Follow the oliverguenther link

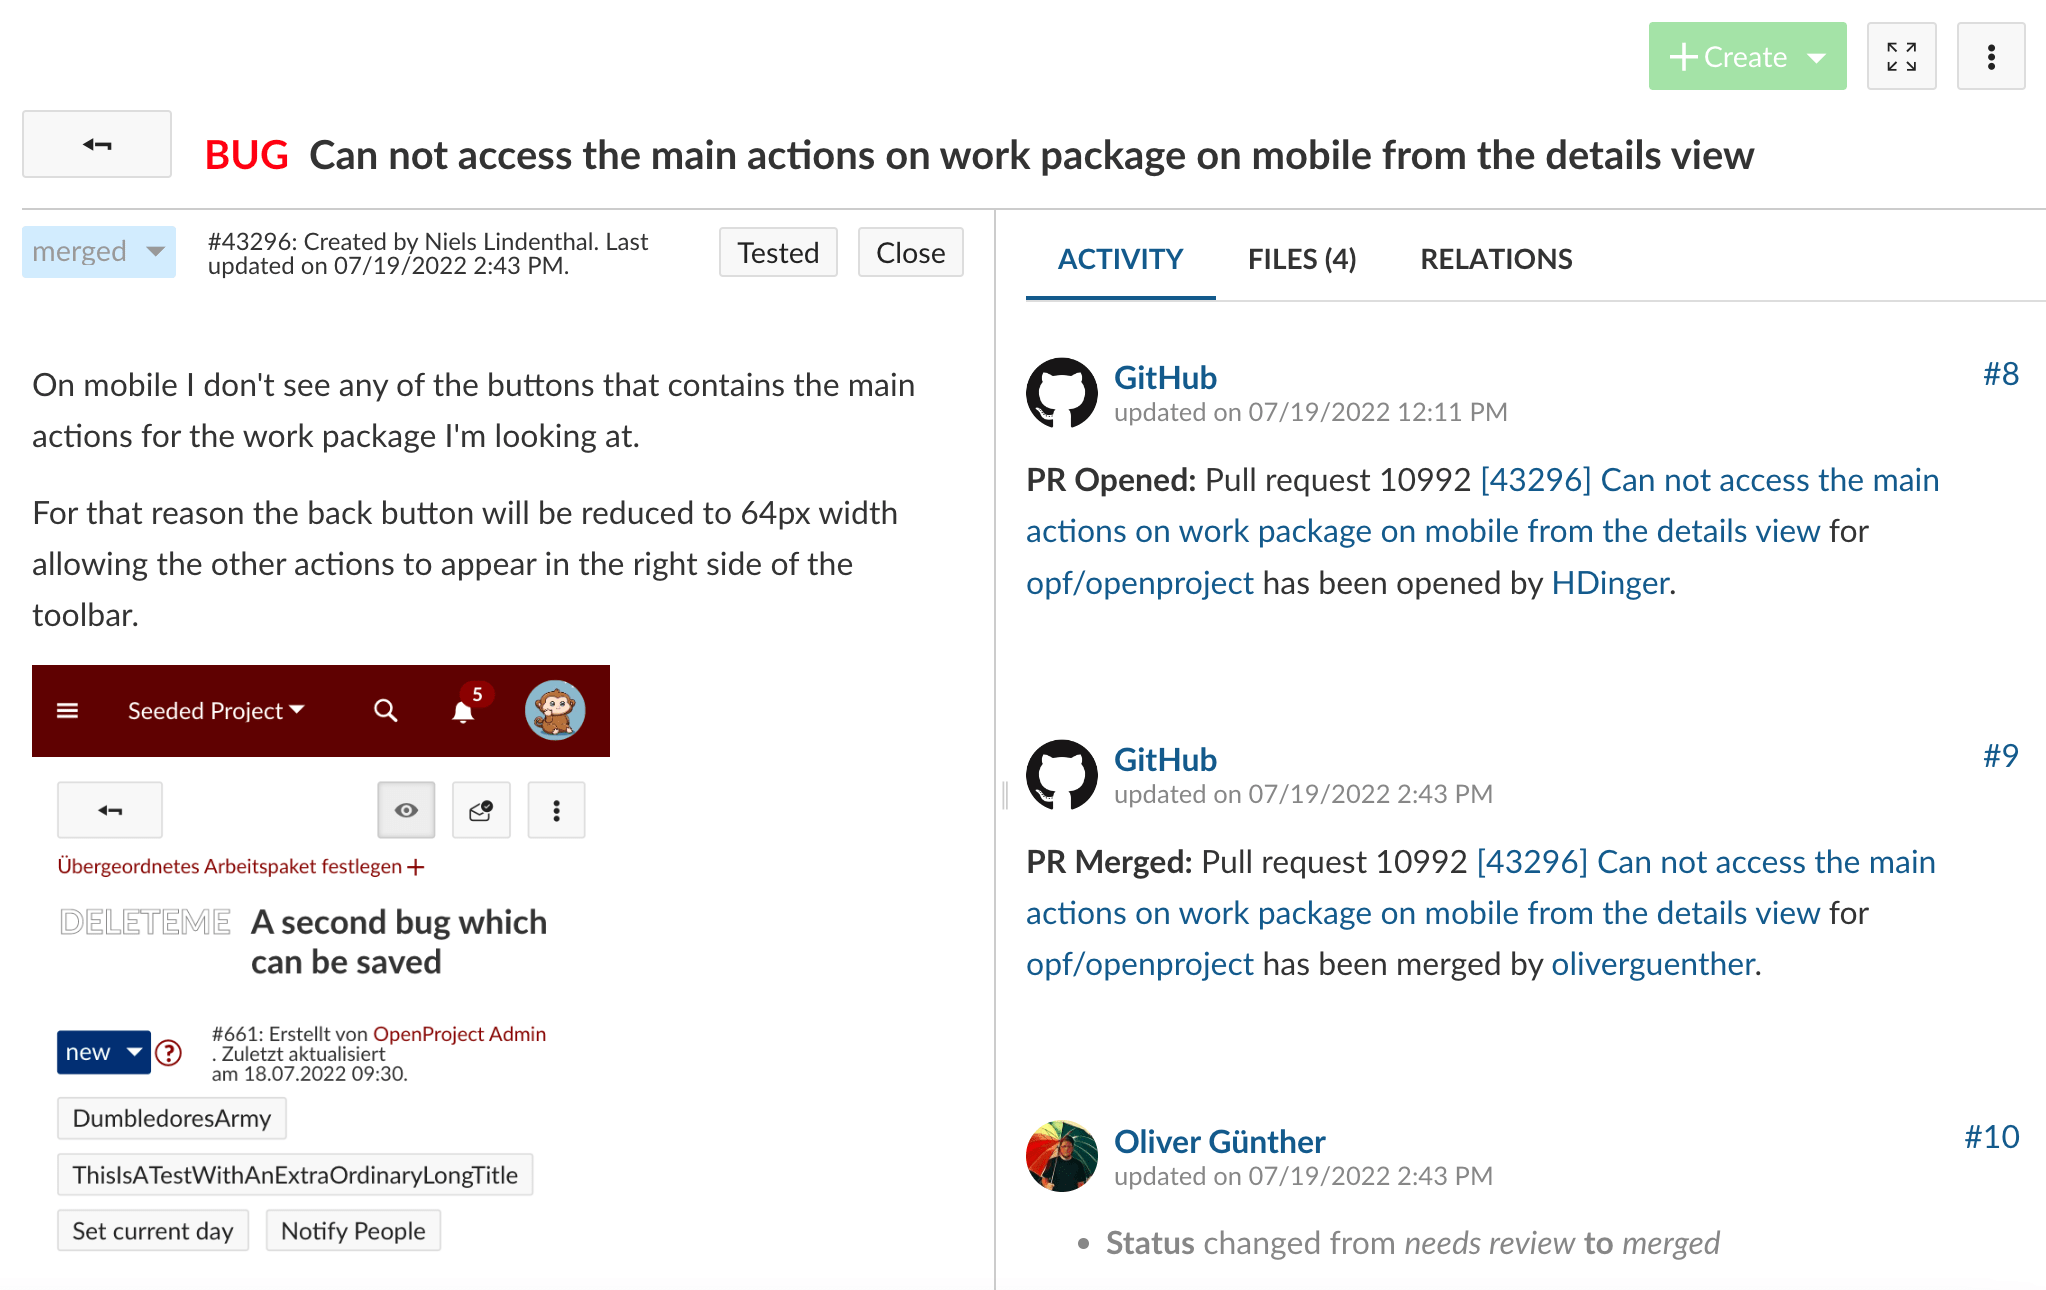1652,964
